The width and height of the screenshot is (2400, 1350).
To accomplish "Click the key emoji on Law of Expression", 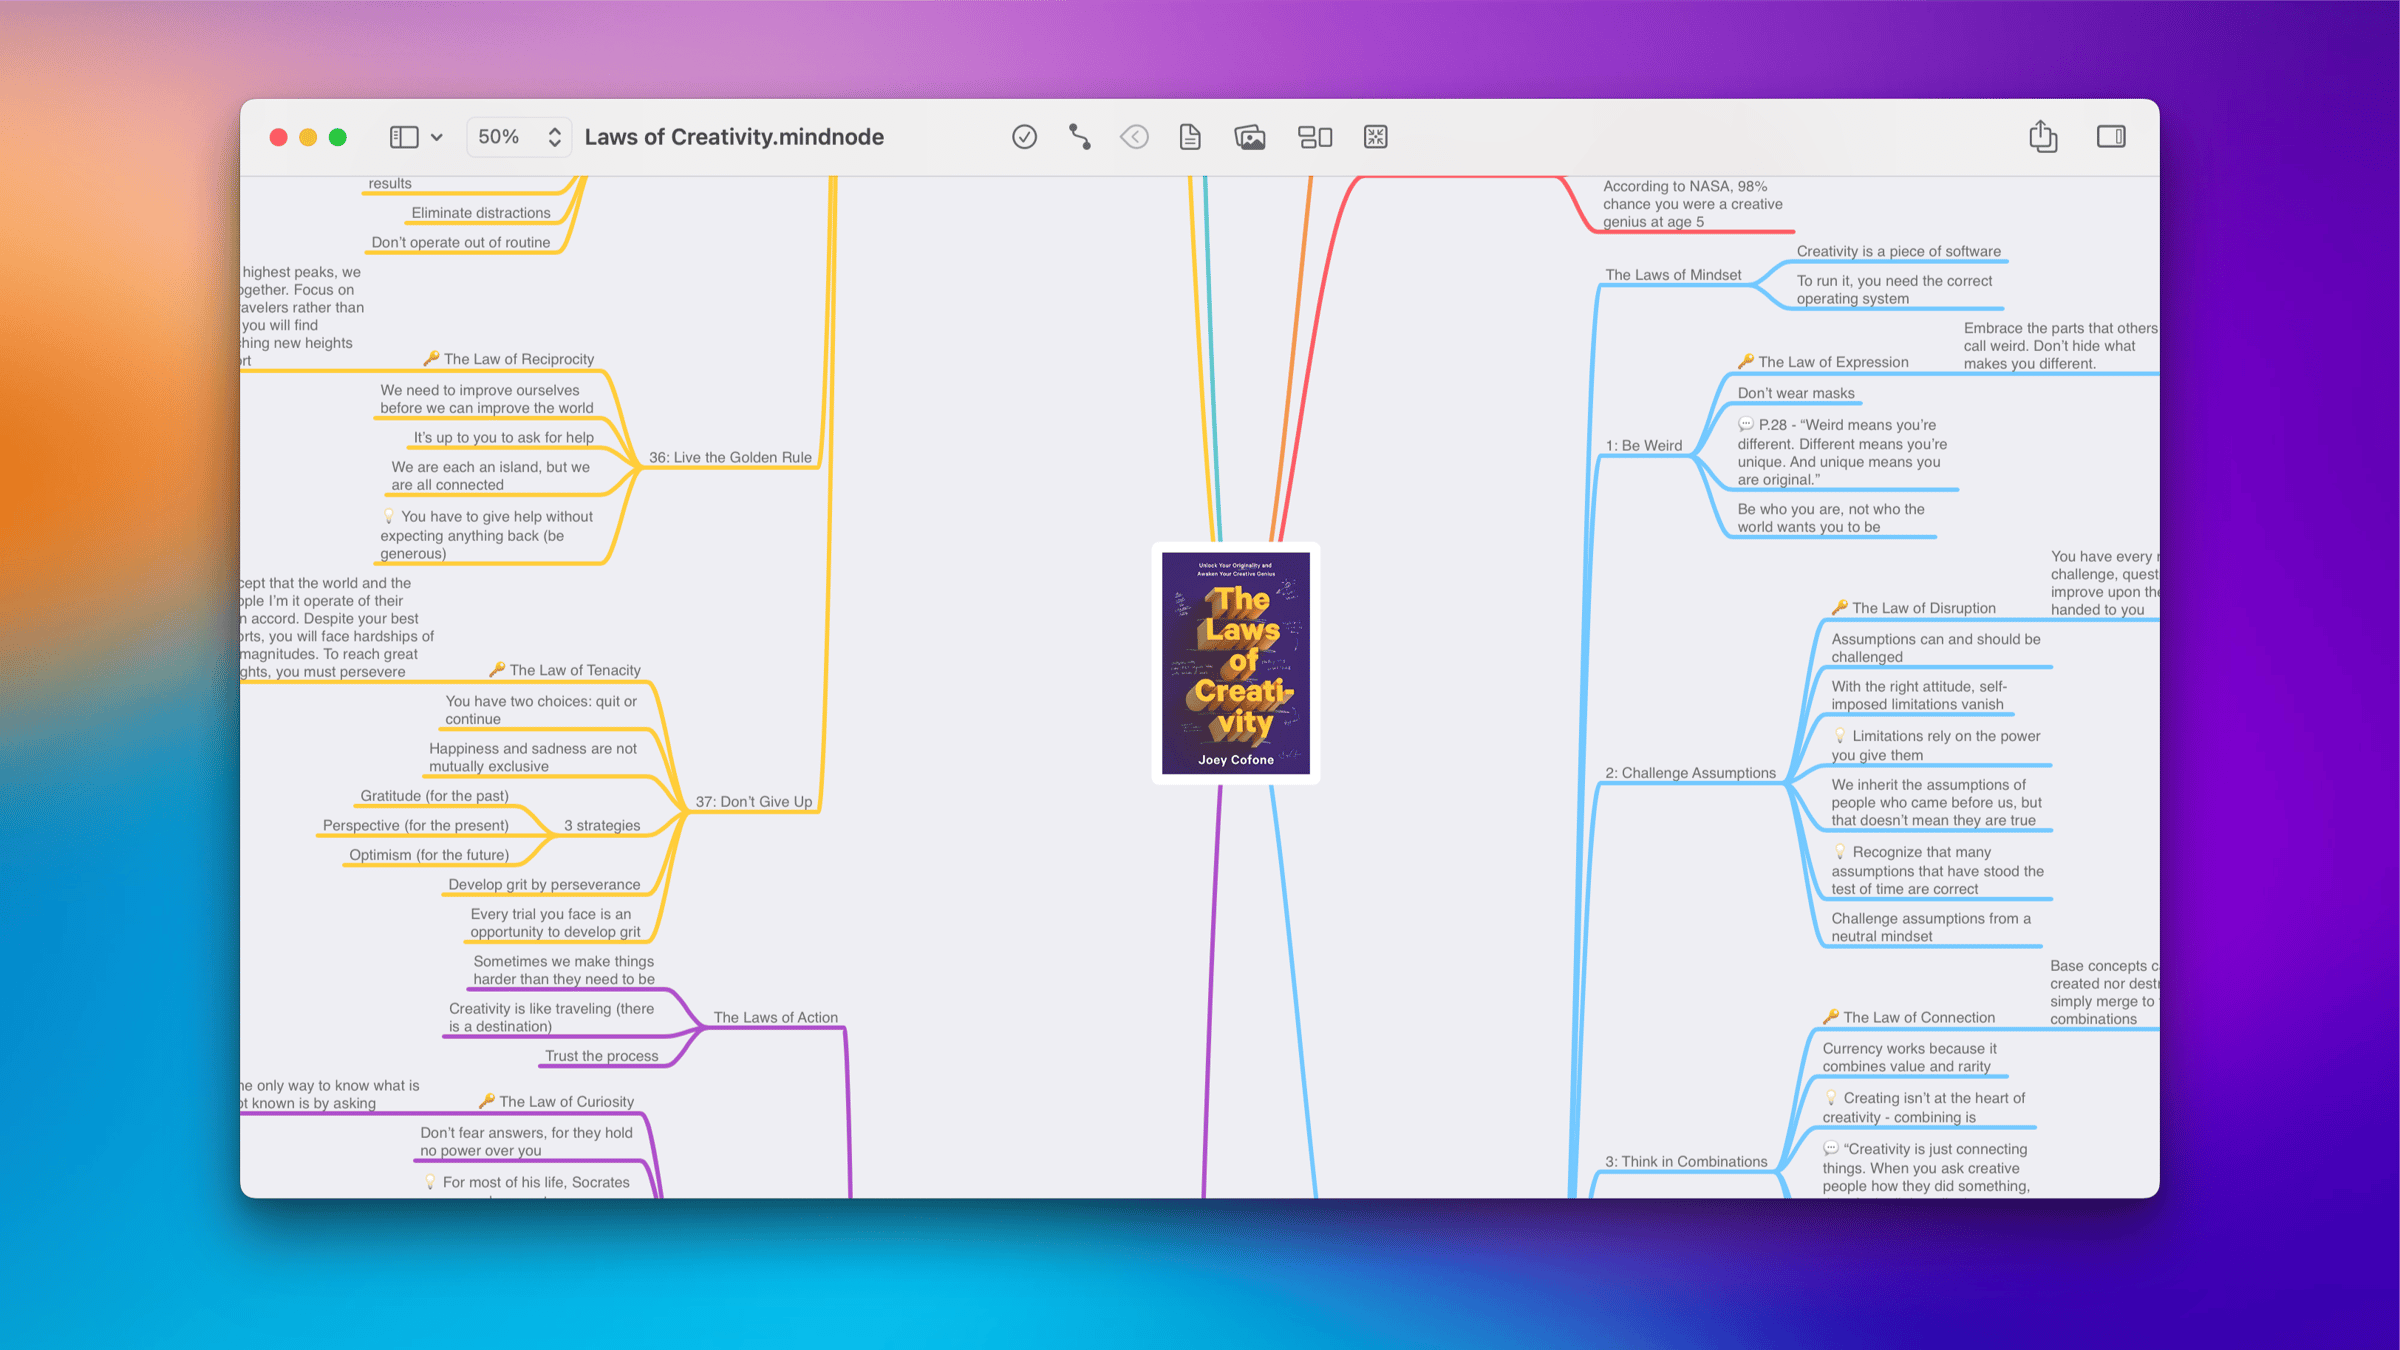I will [1746, 361].
